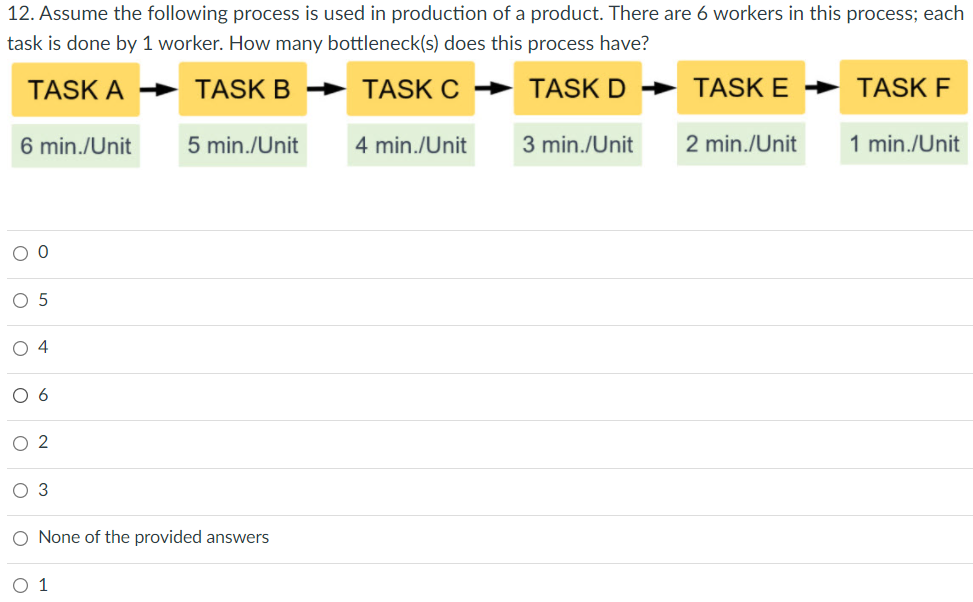Select the radio button for answer 3
This screenshot has height=602, width=973.
coord(20,489)
